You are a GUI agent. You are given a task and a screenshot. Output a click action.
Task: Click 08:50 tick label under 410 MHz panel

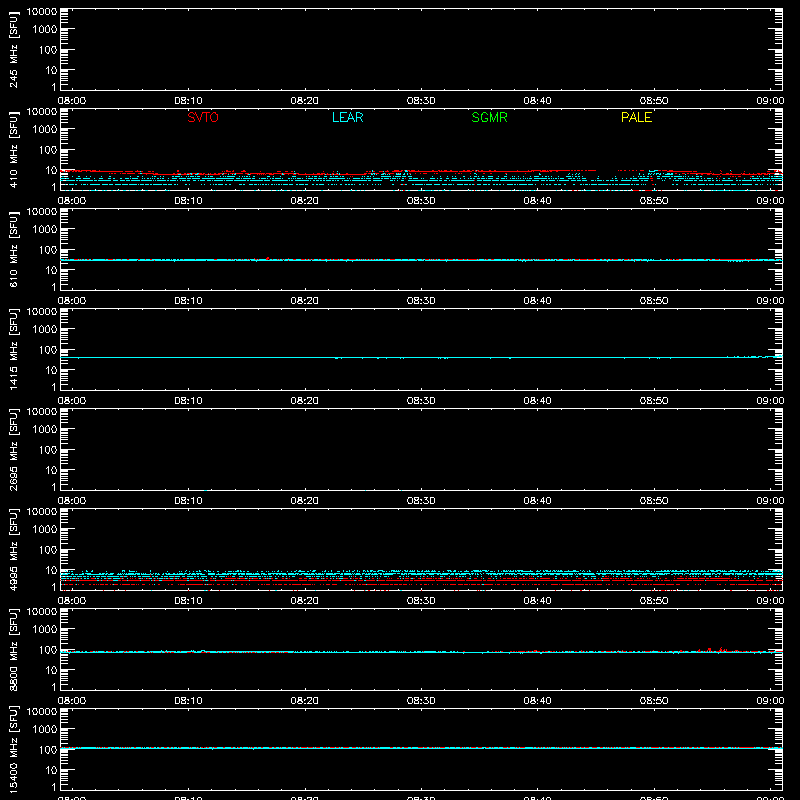coord(654,201)
